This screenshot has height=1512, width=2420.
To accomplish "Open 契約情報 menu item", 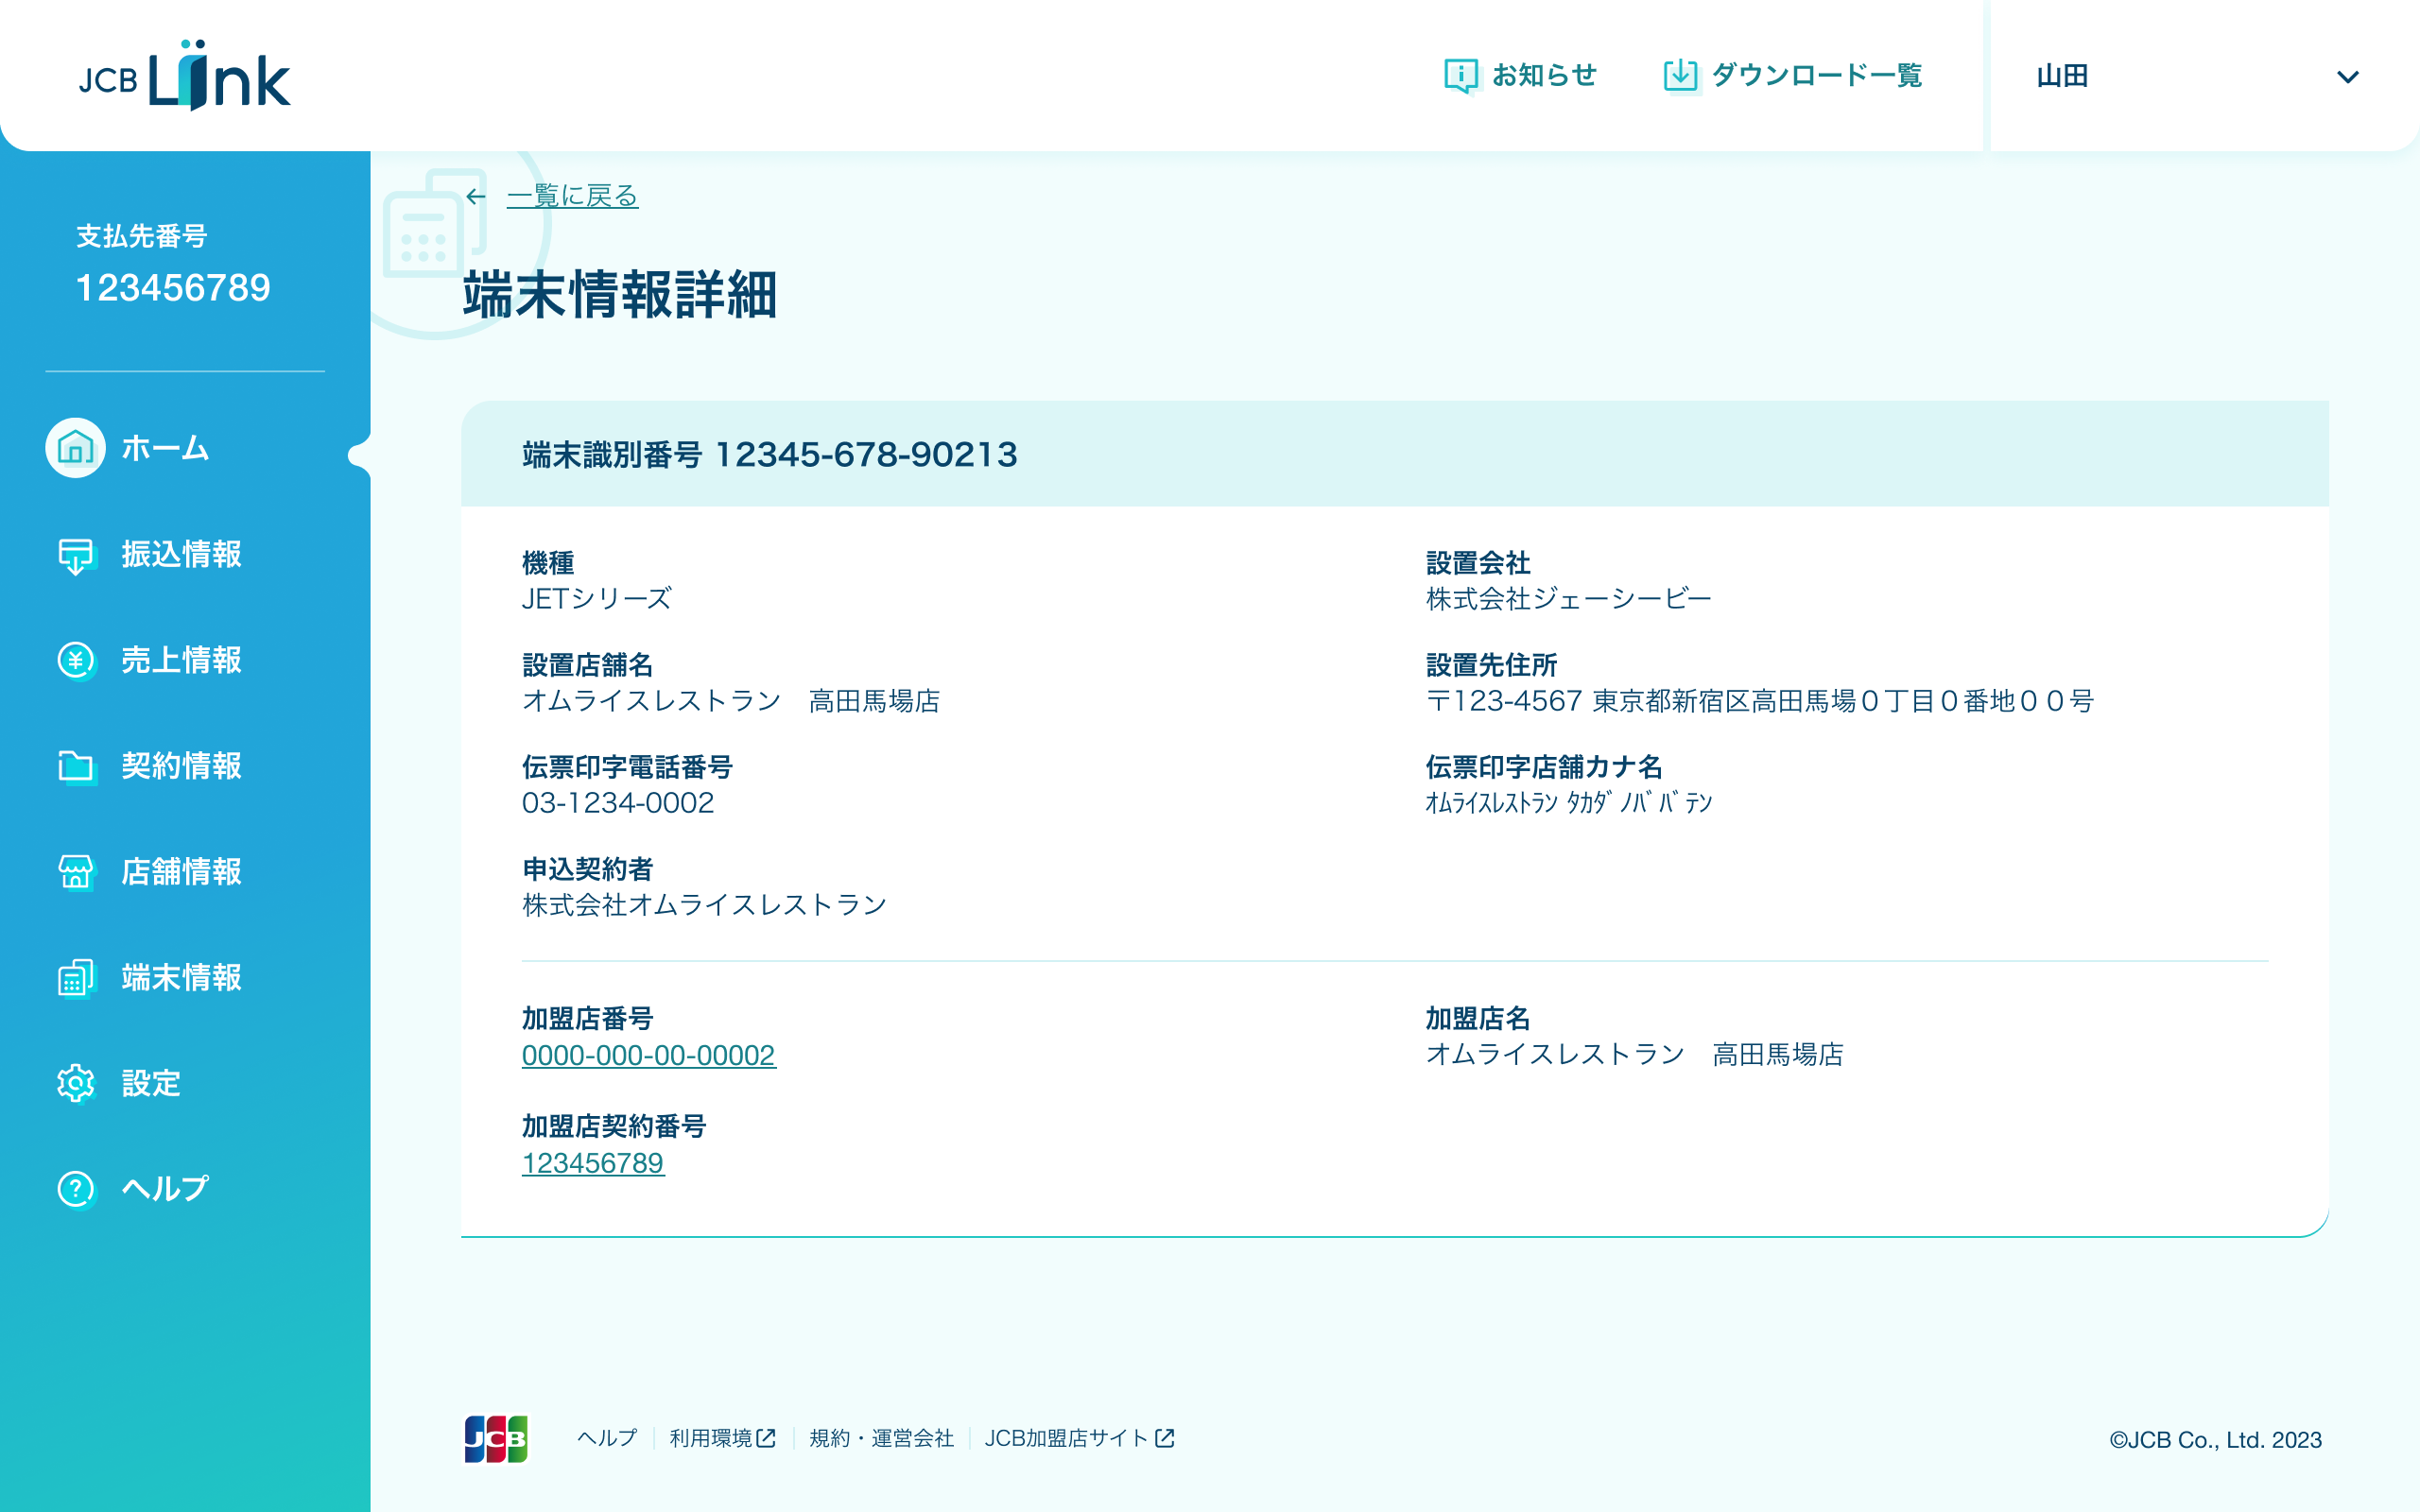I will pos(181,766).
